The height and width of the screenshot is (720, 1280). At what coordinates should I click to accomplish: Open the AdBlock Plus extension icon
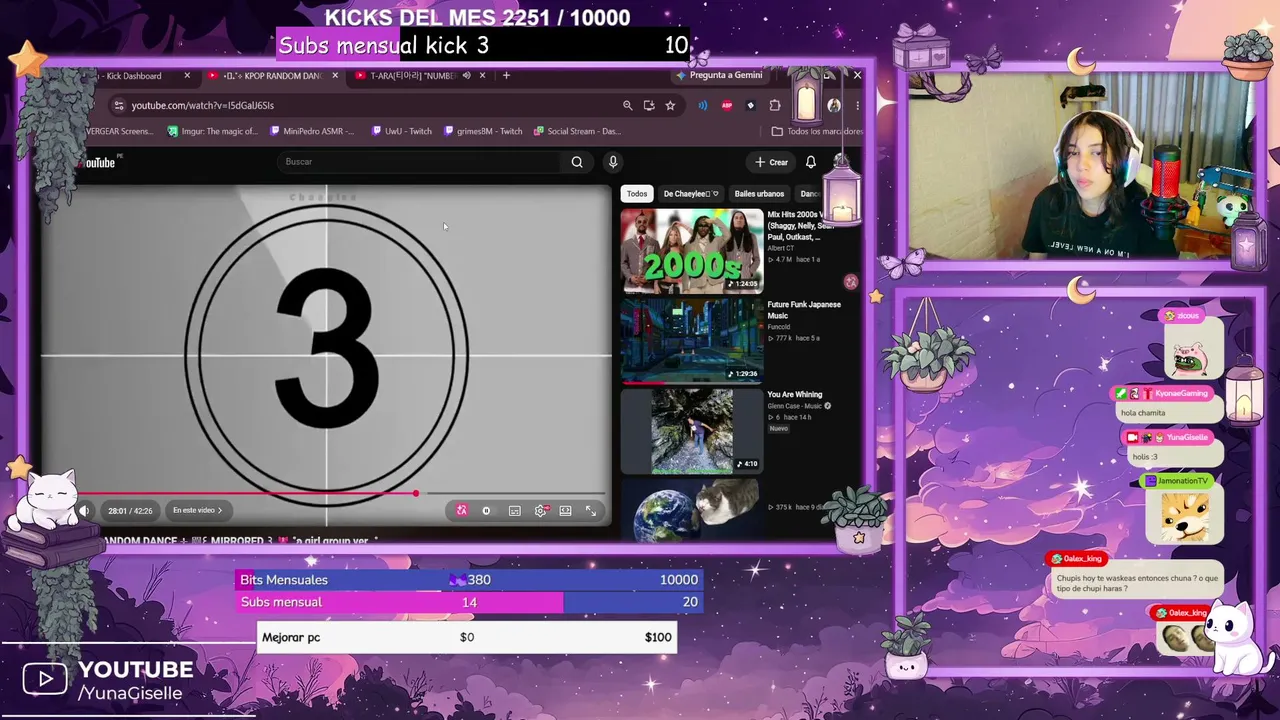point(727,105)
